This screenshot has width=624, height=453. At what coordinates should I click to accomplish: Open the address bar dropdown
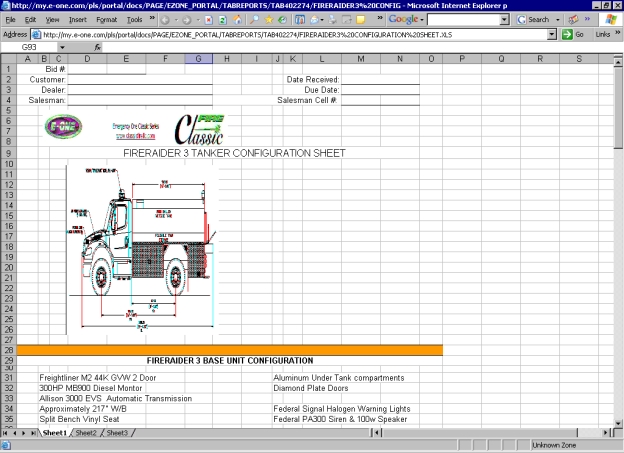click(552, 35)
